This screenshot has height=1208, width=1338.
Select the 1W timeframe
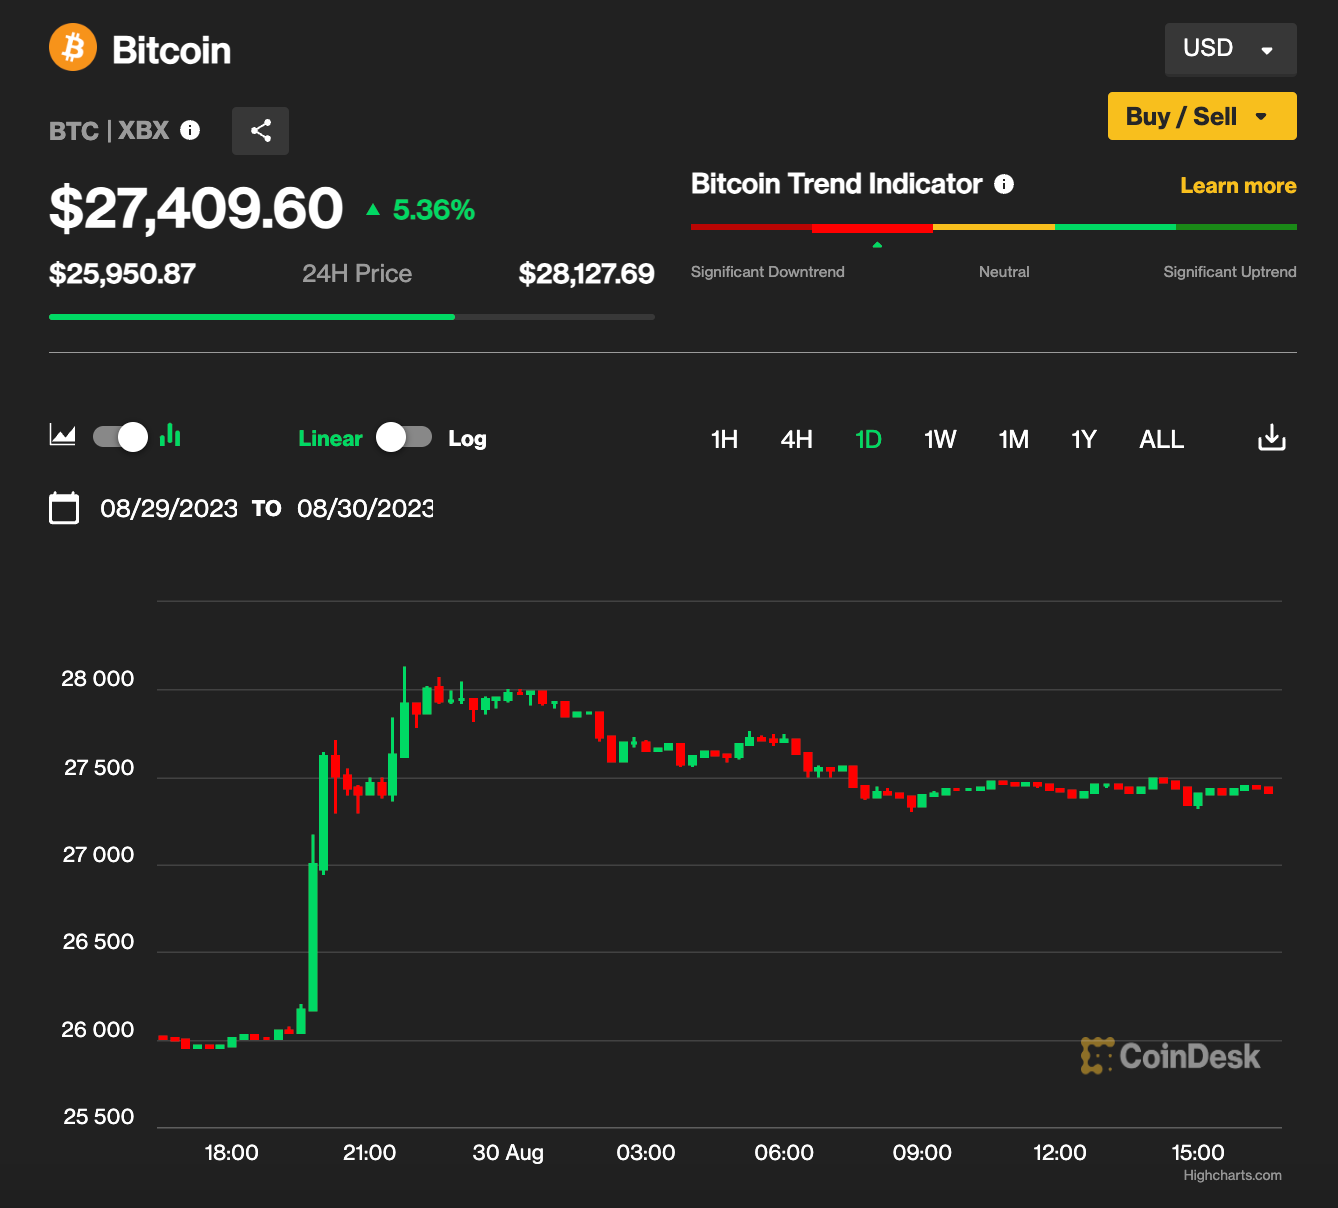(x=940, y=440)
